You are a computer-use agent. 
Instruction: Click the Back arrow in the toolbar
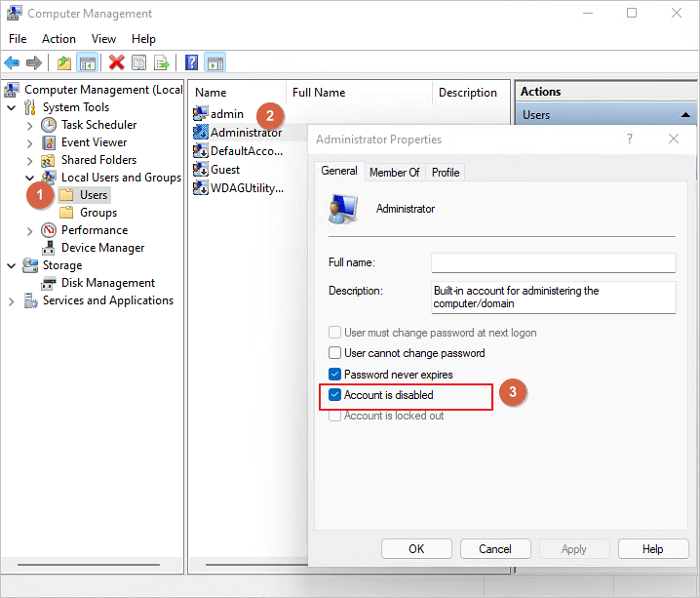[x=12, y=63]
